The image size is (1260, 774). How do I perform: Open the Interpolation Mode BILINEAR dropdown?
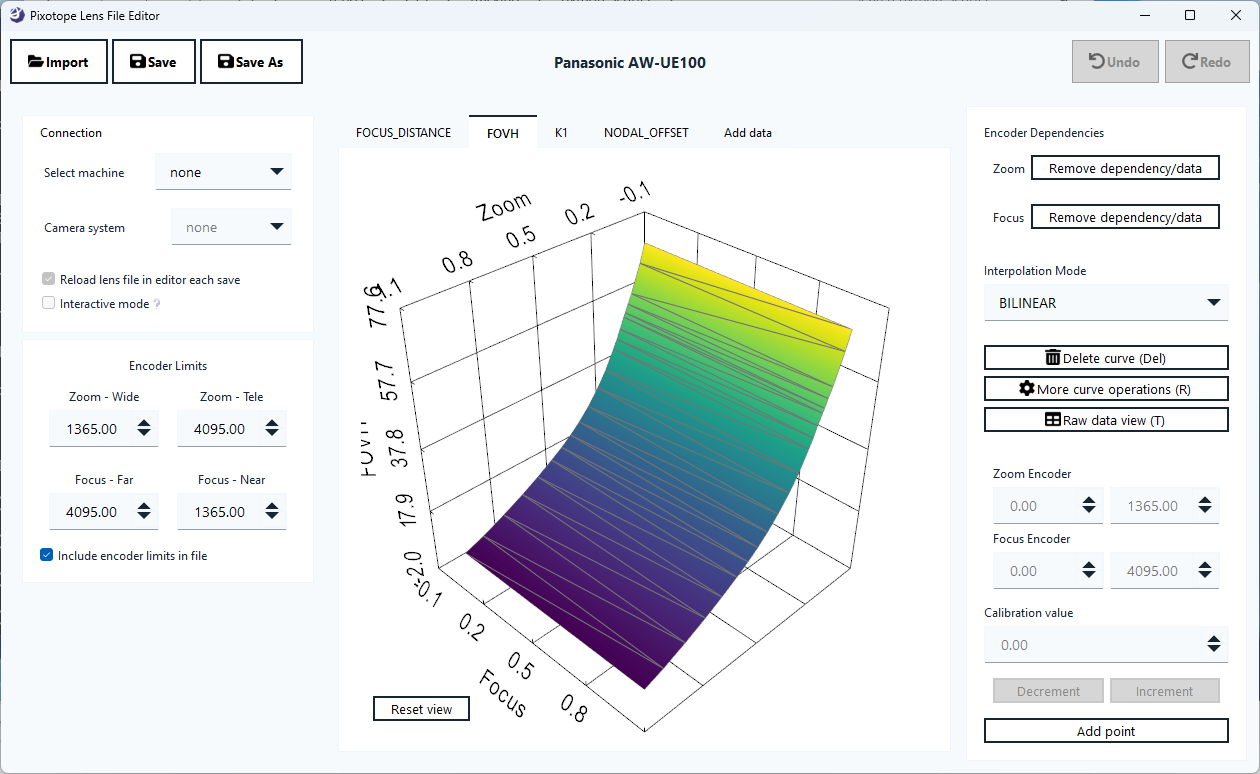pos(1106,303)
